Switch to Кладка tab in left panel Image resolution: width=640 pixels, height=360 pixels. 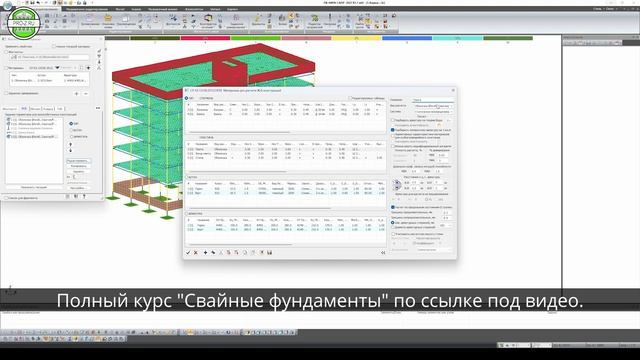pos(48,109)
